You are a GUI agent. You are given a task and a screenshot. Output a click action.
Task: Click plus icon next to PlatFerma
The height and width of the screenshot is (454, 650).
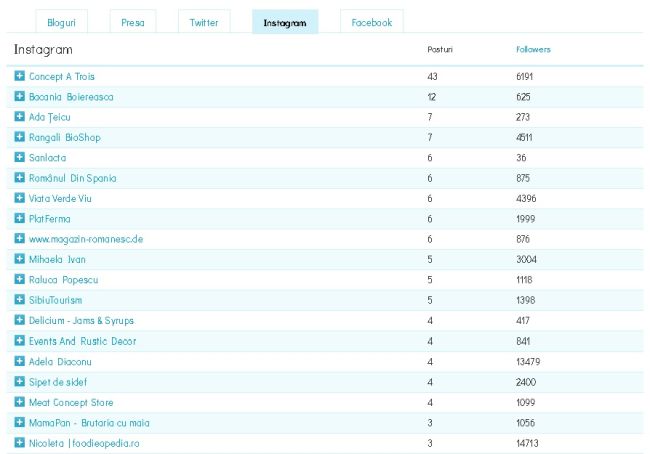[19, 219]
